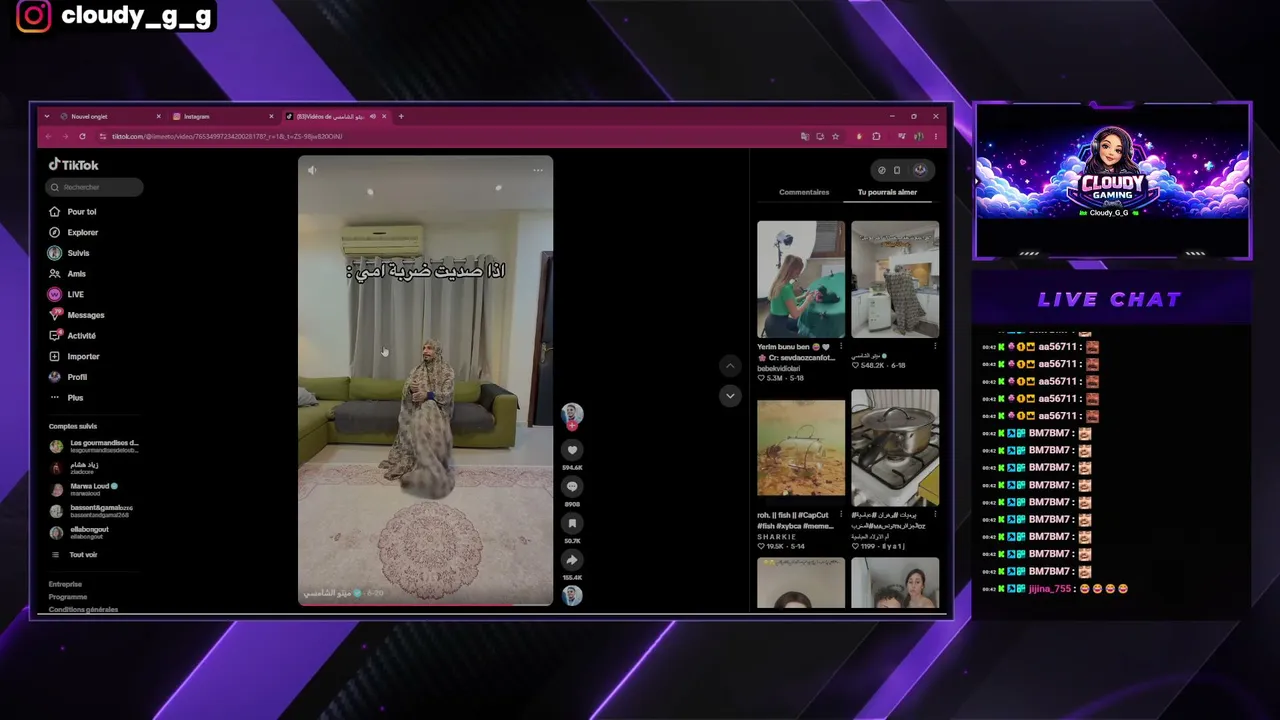The width and height of the screenshot is (1280, 720).
Task: Bookmark the video to favorites
Action: (x=572, y=523)
